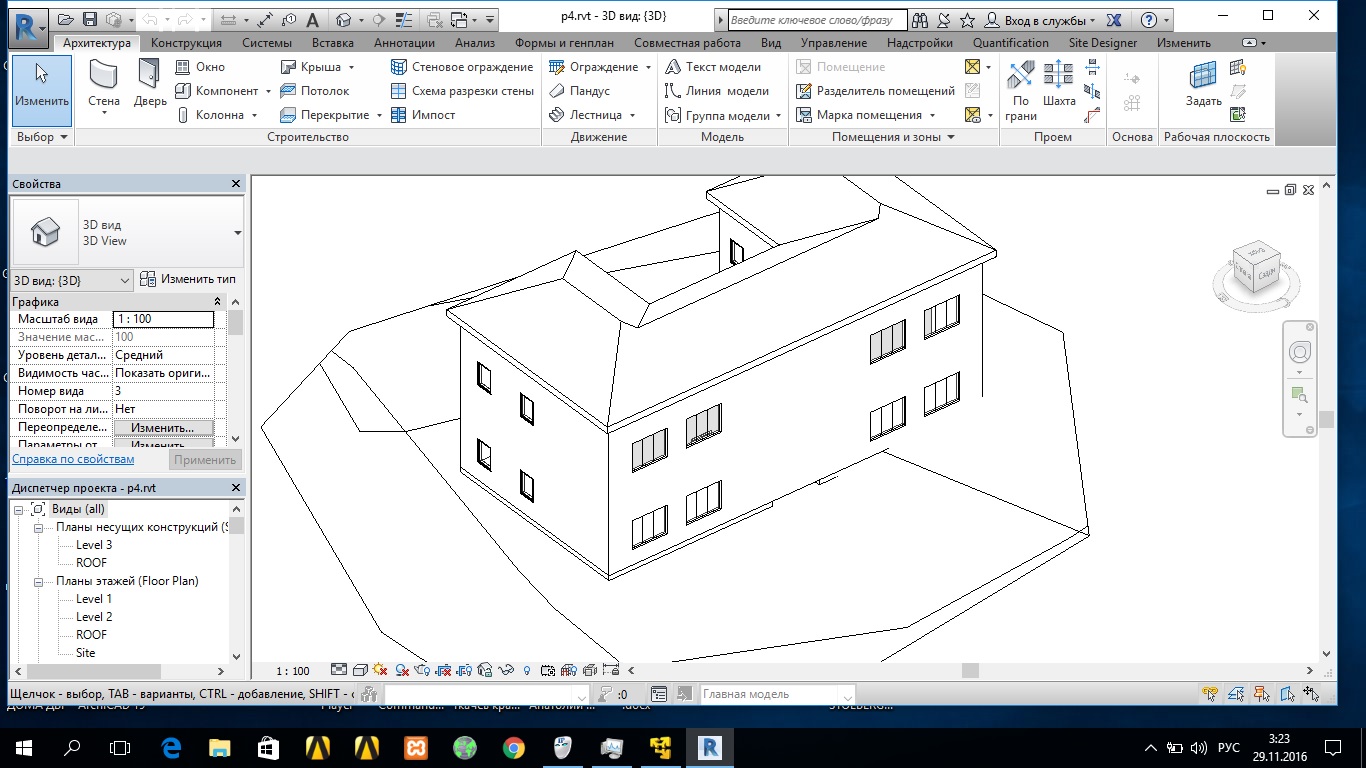Switch to the Вставка ribbon tab
The width and height of the screenshot is (1366, 768).
pos(333,43)
